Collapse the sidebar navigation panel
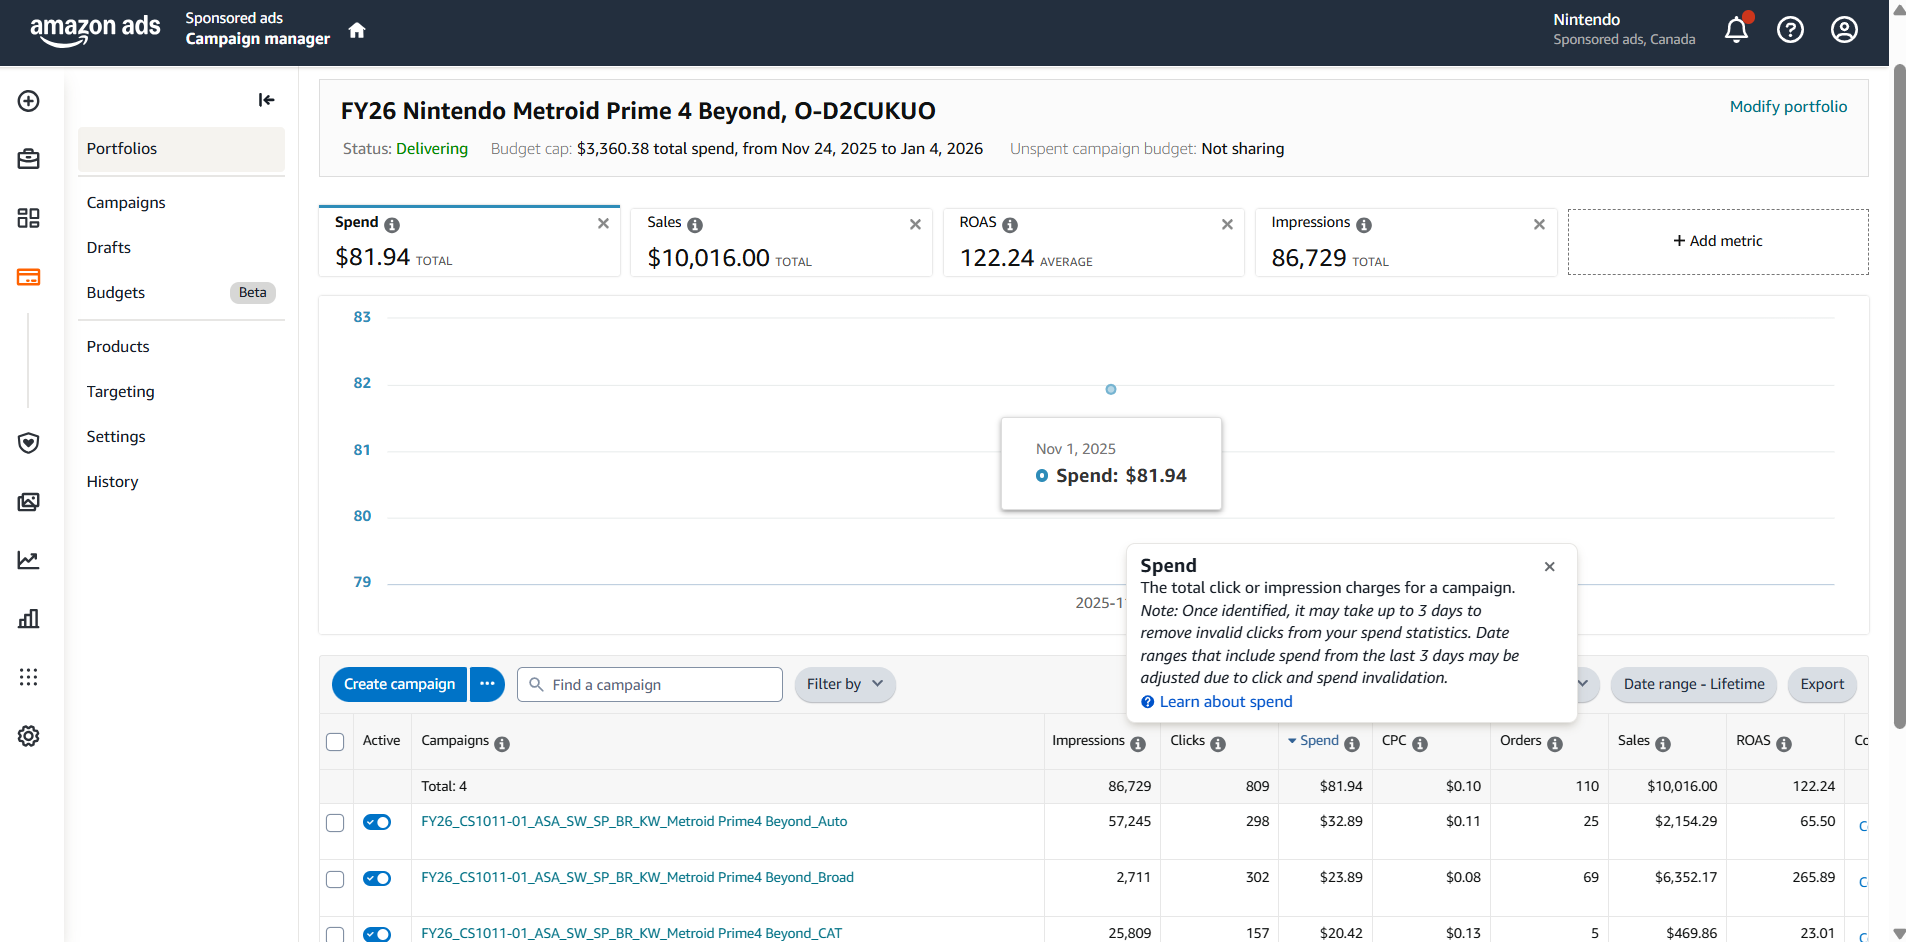Viewport: 1906px width, 942px height. 266,100
